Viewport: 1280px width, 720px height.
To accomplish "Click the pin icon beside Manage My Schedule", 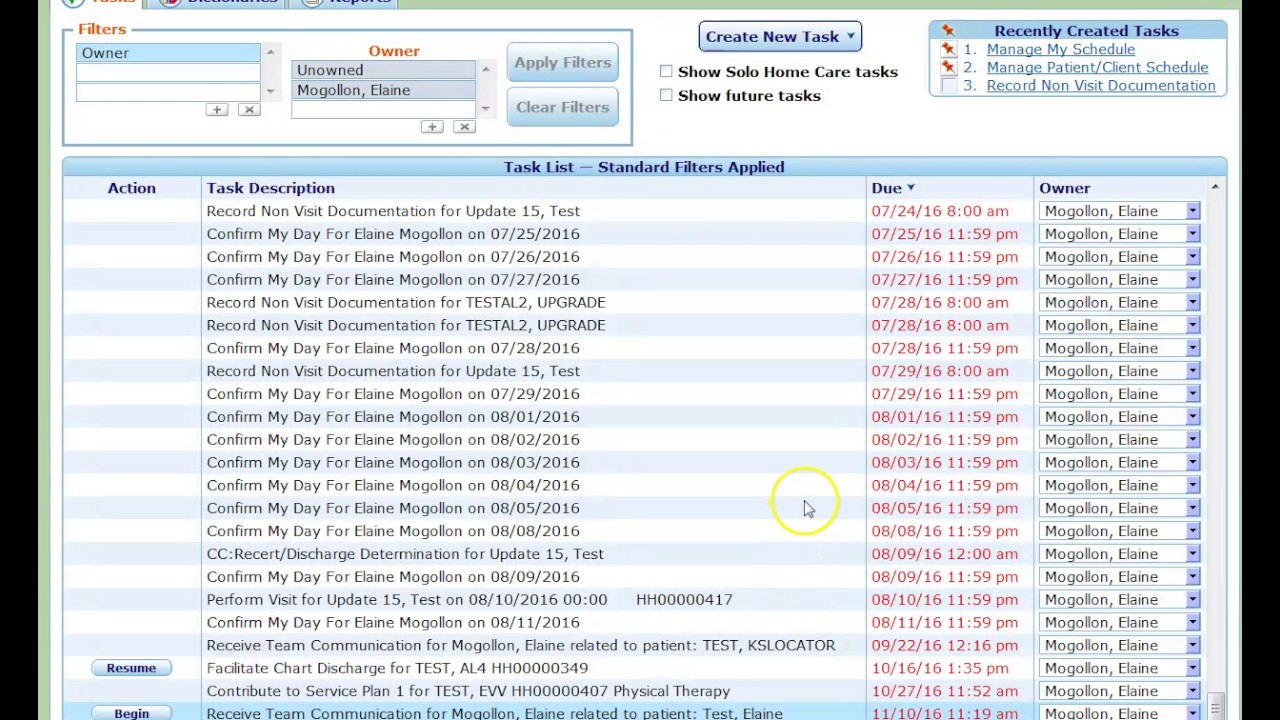I will (948, 50).
